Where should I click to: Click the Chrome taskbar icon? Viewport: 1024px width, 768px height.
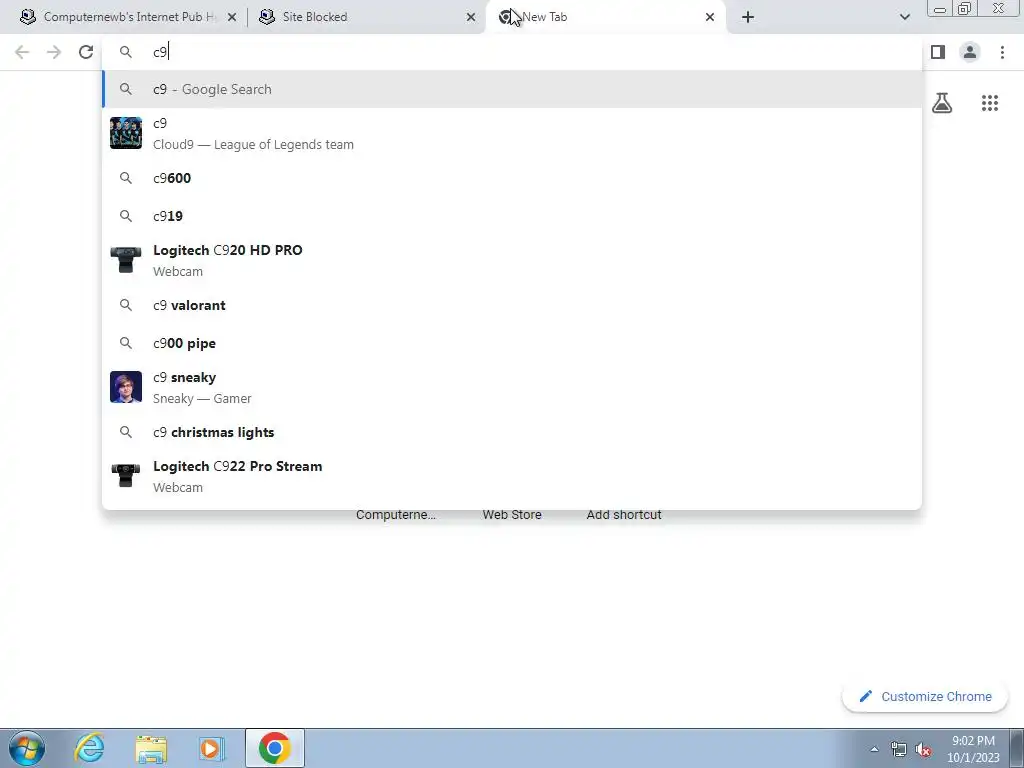tap(275, 748)
